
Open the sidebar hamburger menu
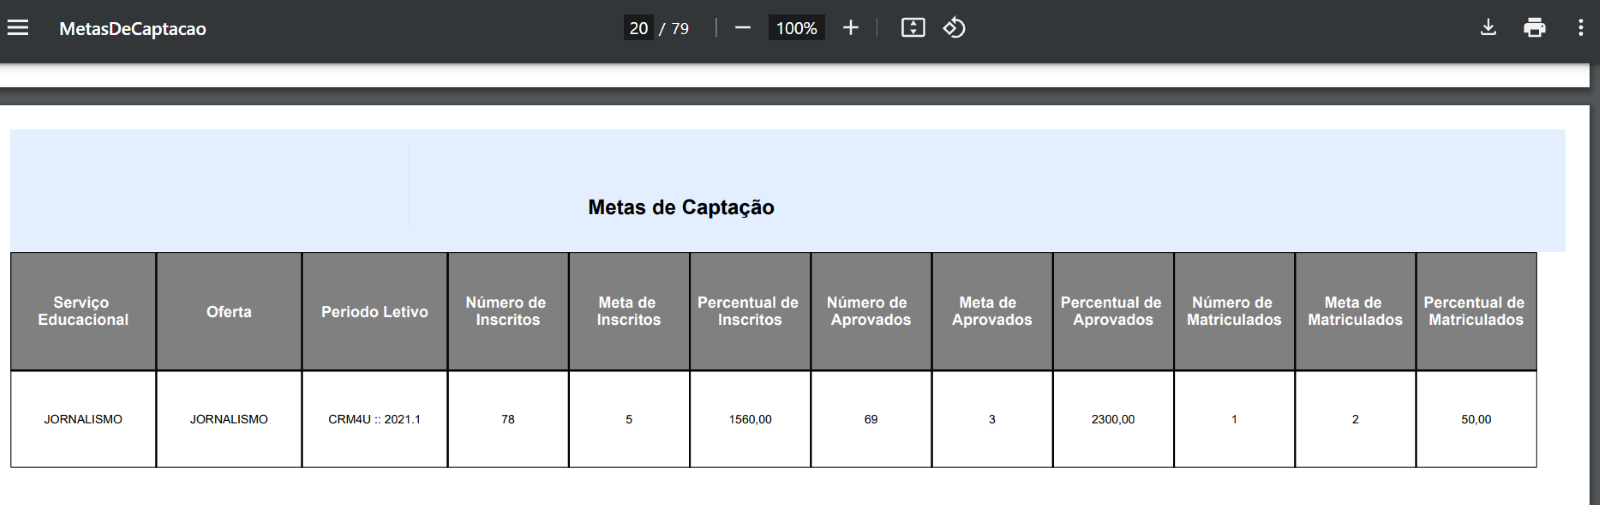(18, 28)
